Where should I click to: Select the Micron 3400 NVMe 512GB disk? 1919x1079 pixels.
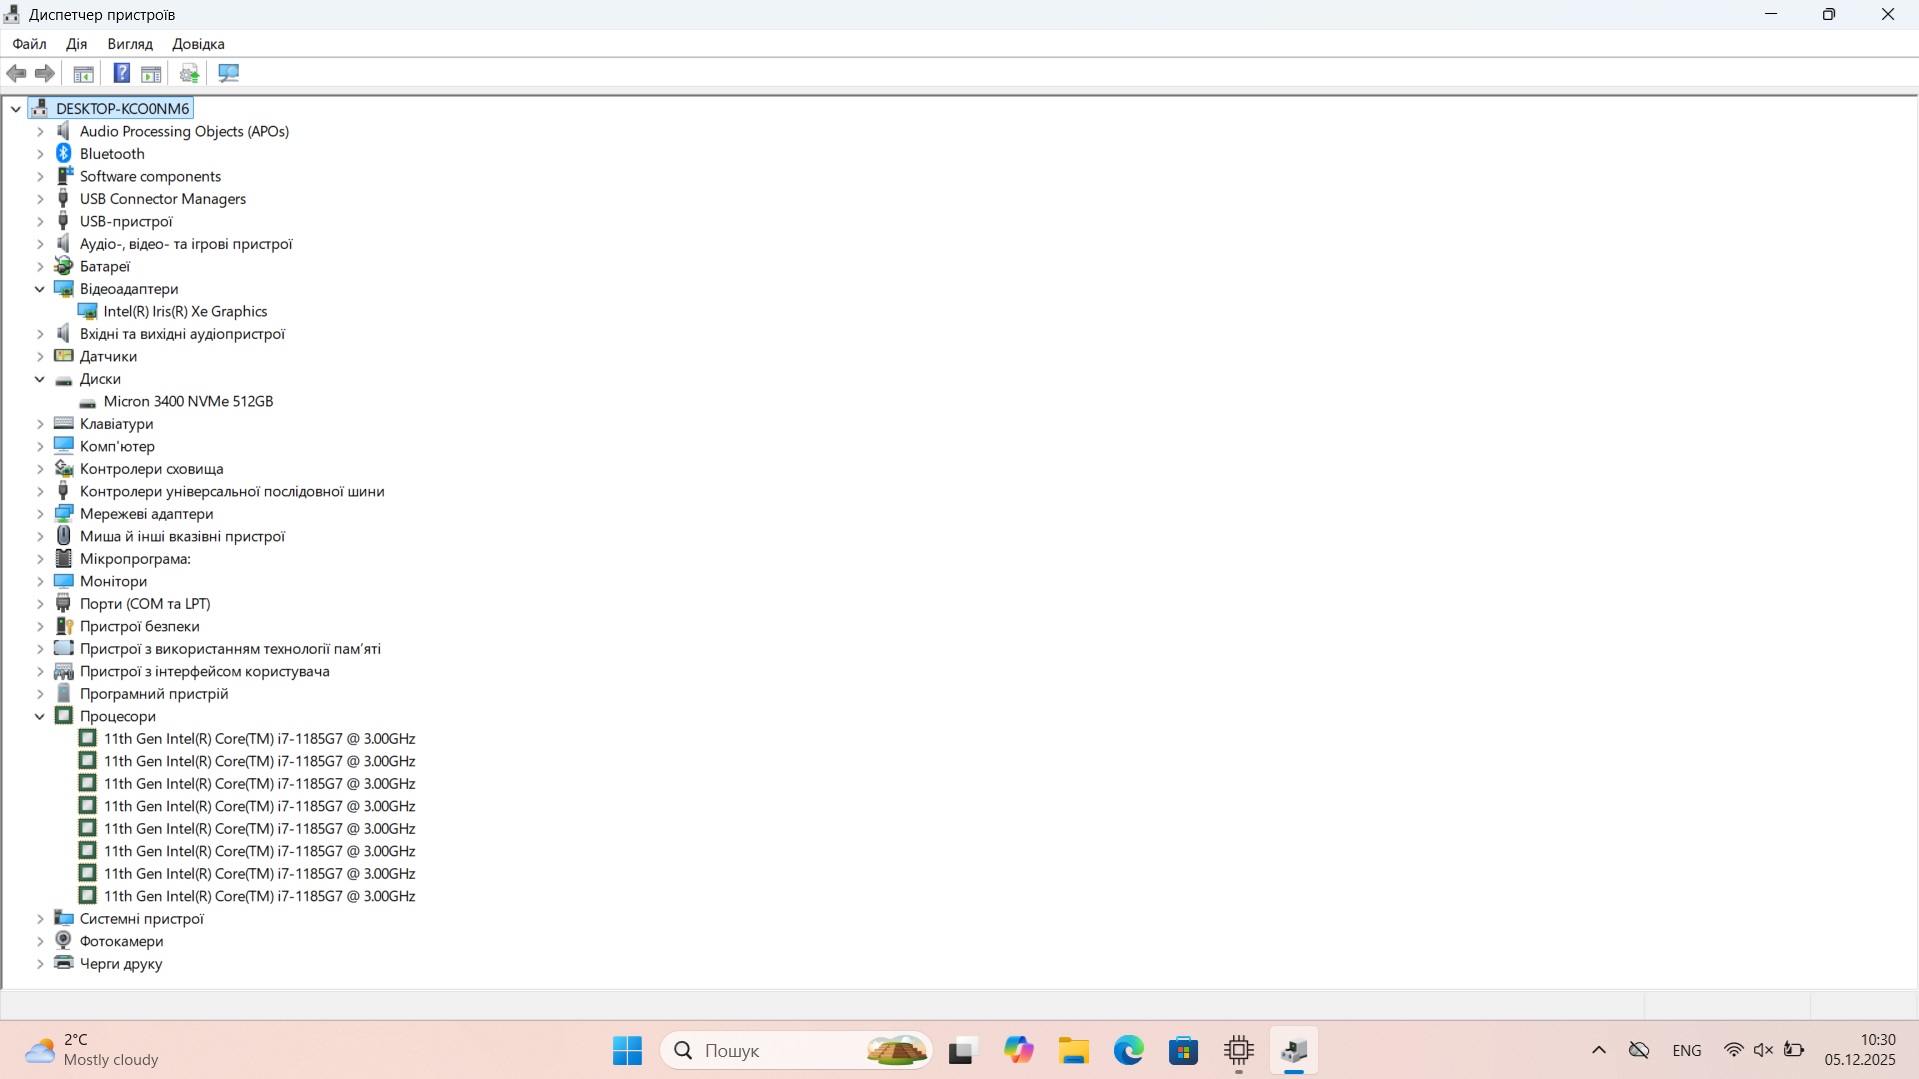point(188,401)
